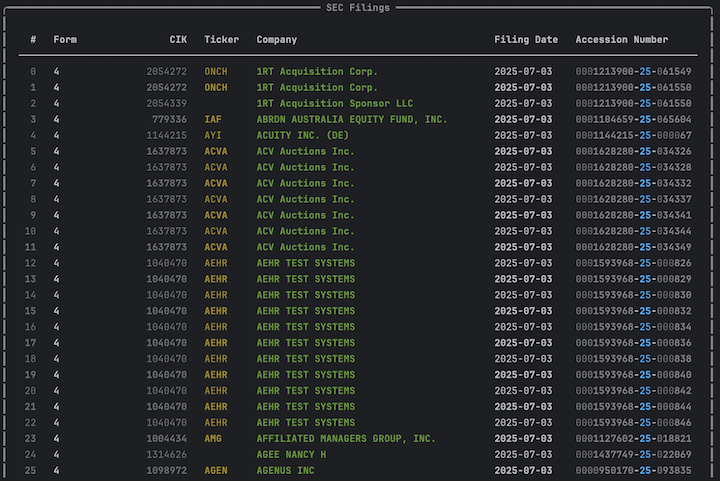This screenshot has height=481, width=720.
Task: Click accession number 0001628280-25-034337
Action: click(x=633, y=199)
